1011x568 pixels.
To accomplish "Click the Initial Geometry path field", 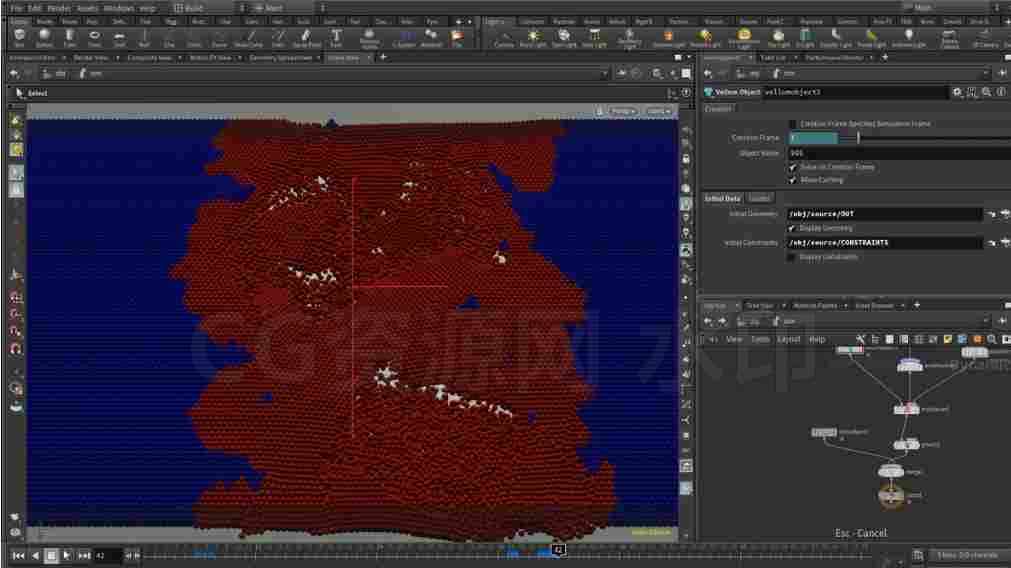I will click(x=884, y=214).
